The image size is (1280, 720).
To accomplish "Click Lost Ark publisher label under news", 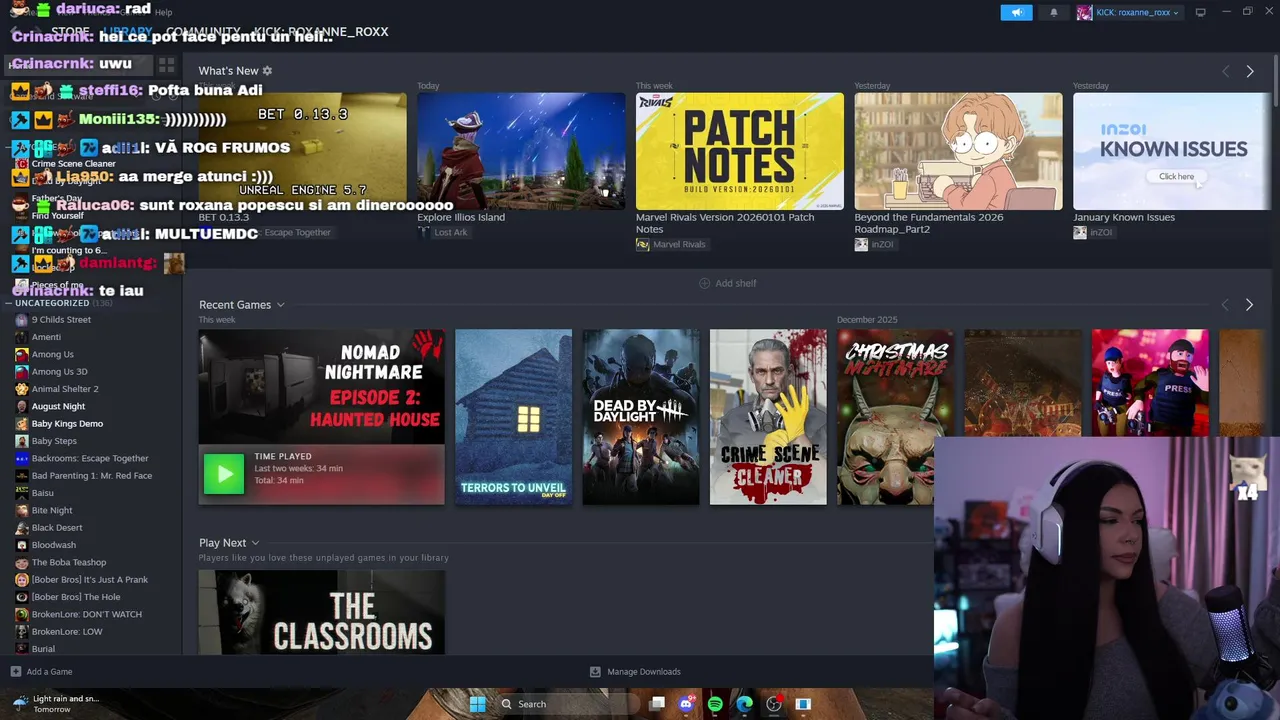I will click(x=450, y=232).
